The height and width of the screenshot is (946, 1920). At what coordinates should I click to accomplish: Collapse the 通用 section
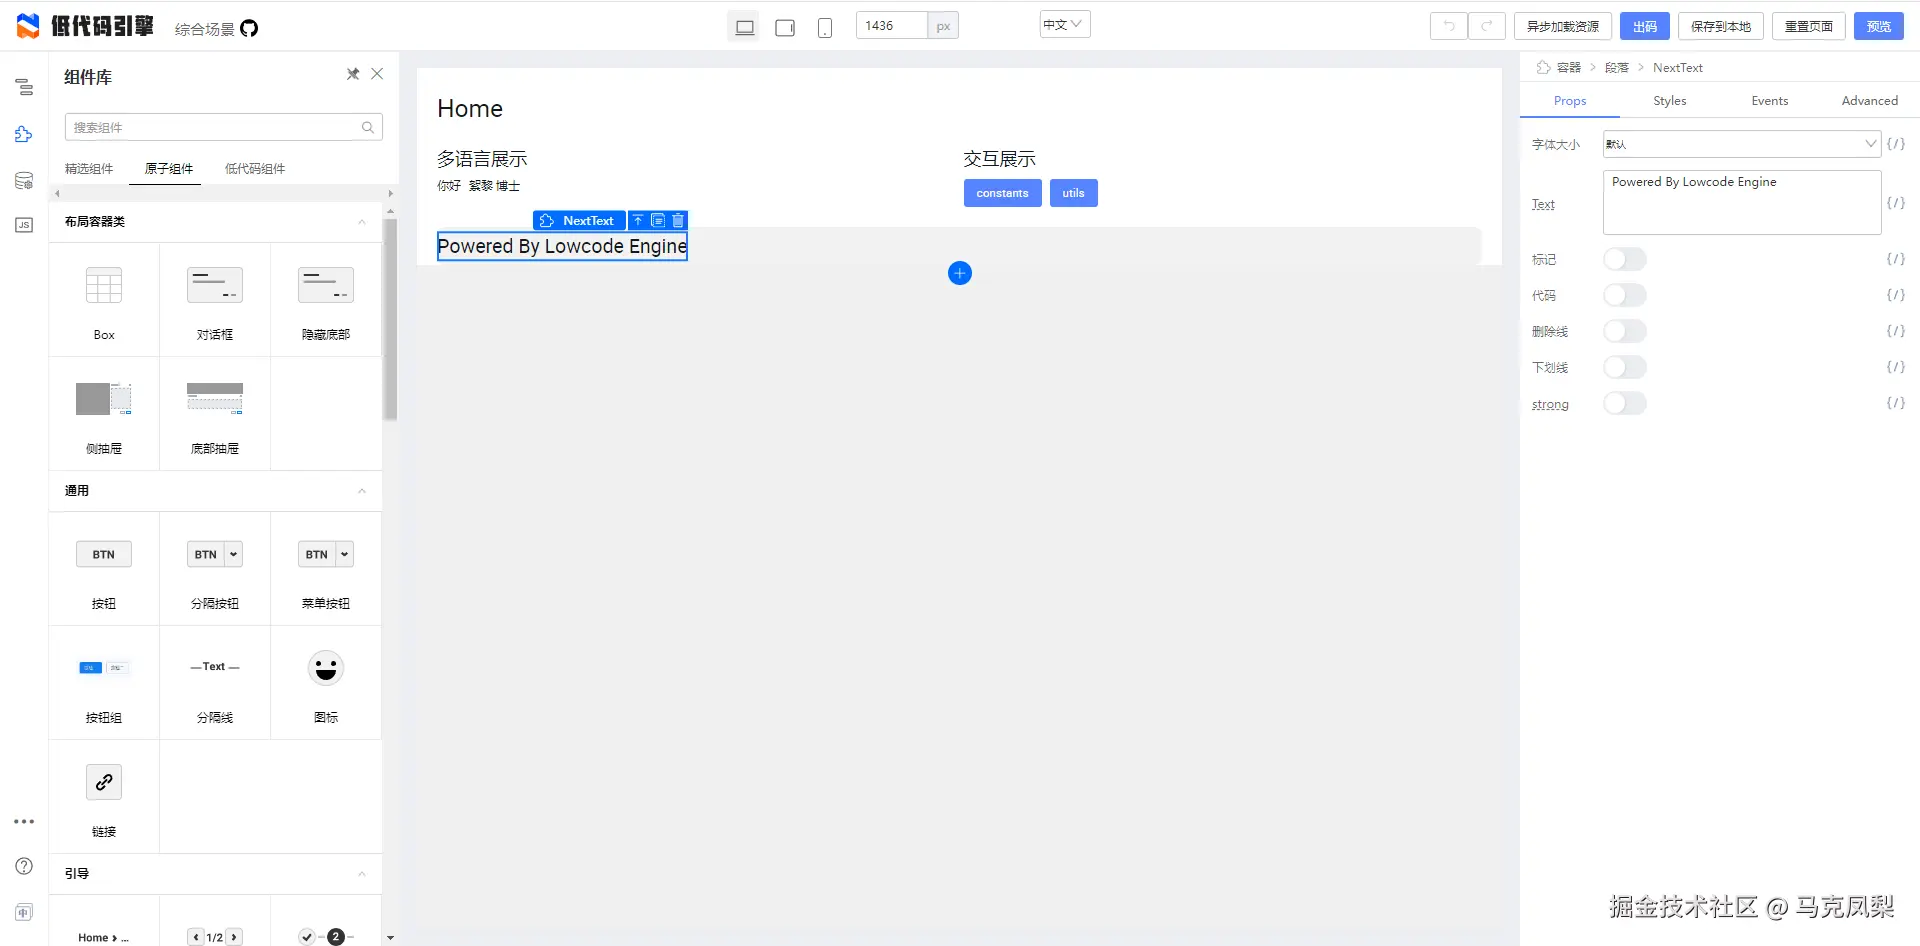[x=362, y=491]
